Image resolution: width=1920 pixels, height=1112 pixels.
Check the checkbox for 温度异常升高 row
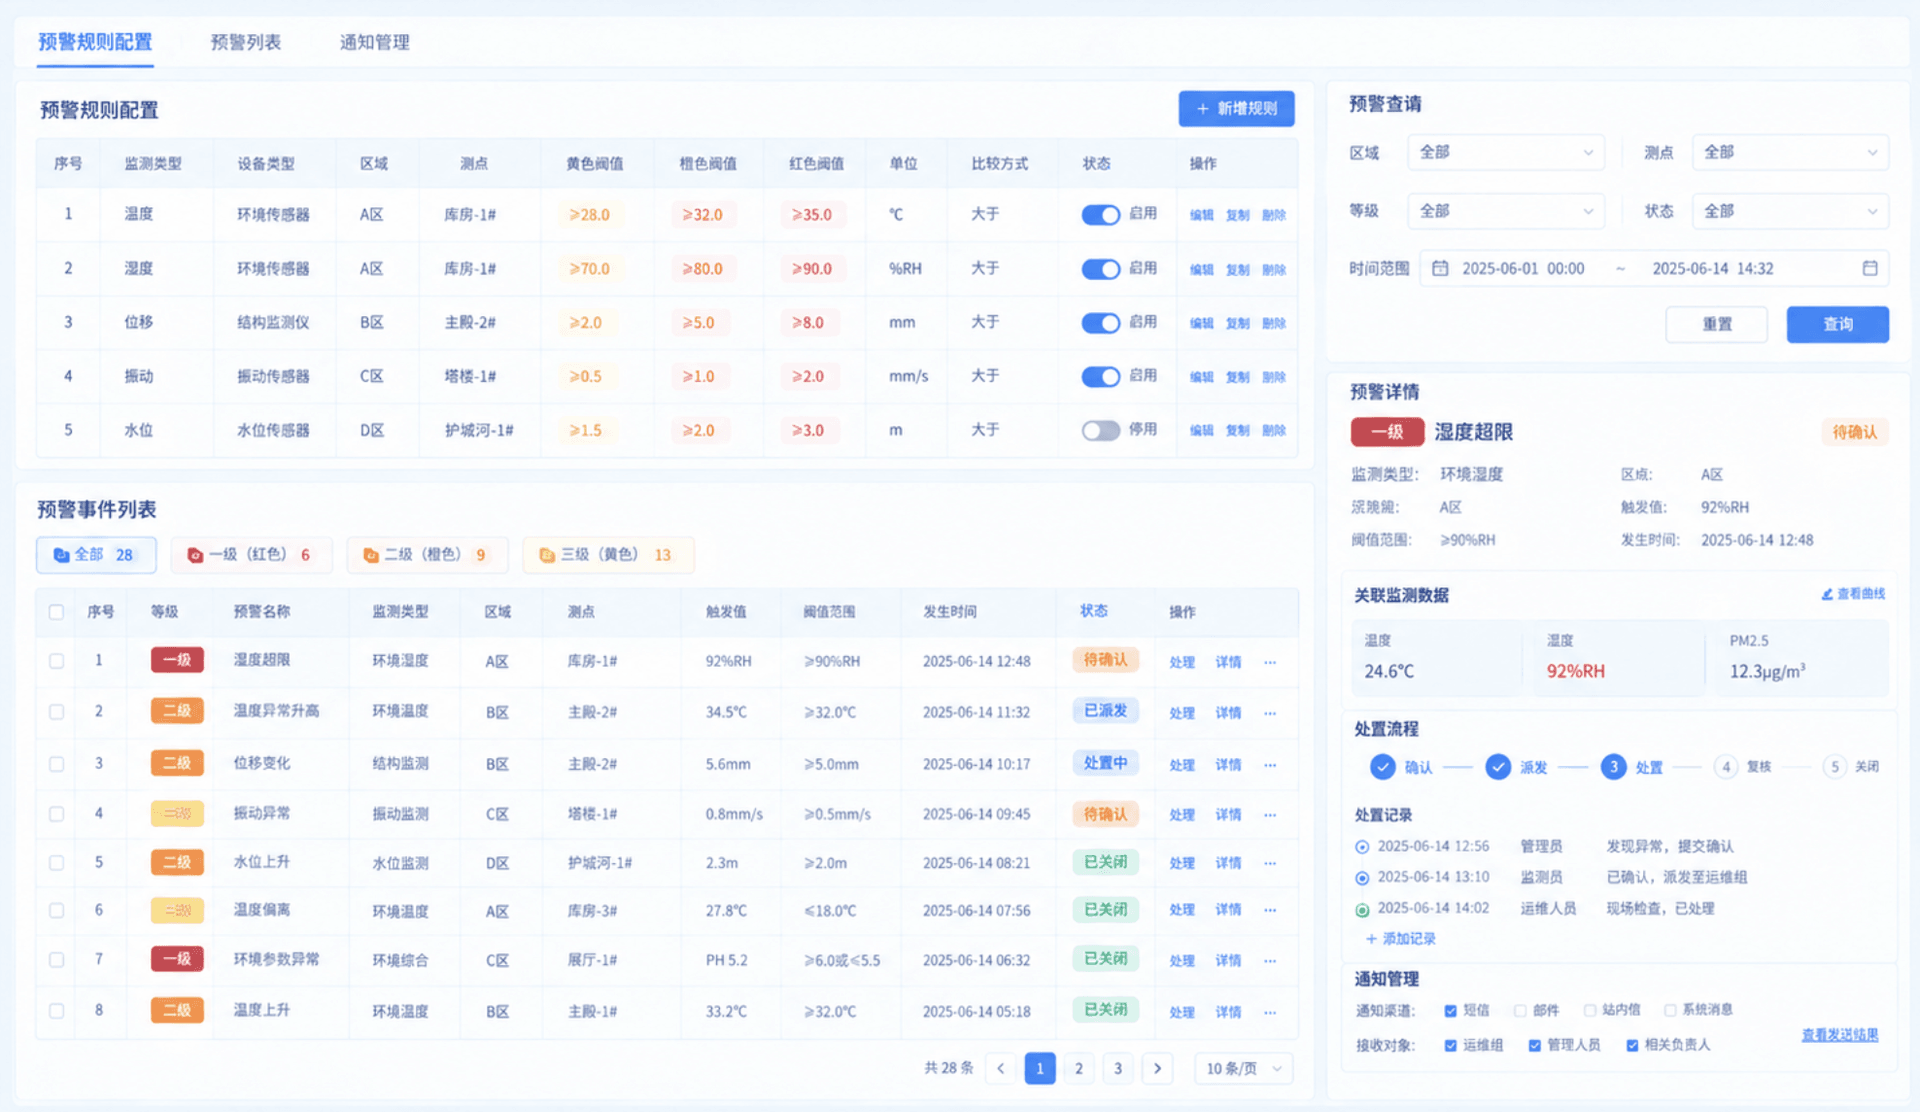click(x=56, y=712)
